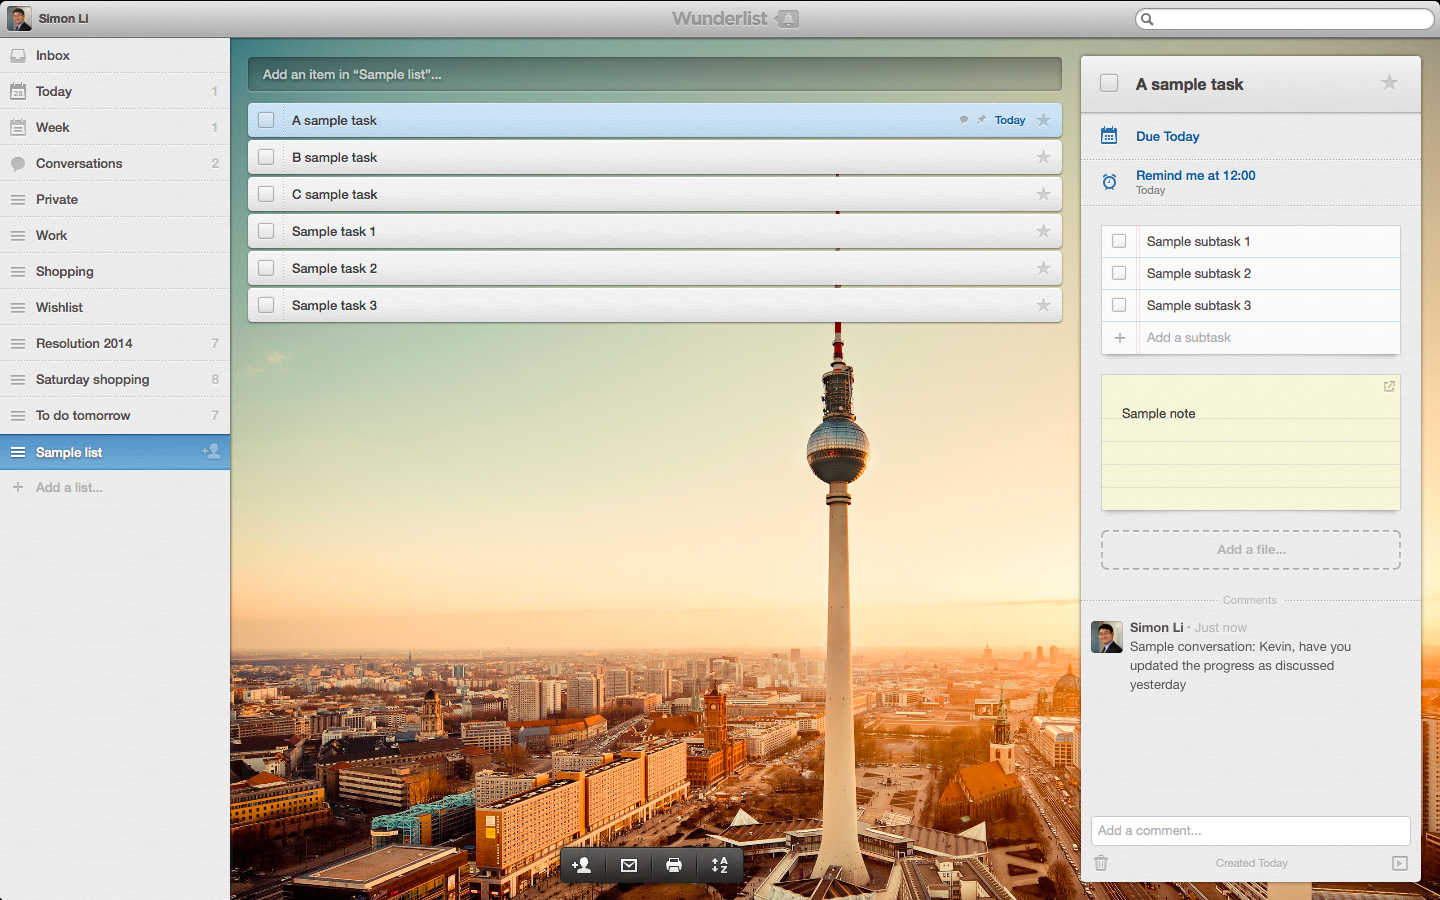This screenshot has width=1440, height=900.
Task: Click the search magnifier icon
Action: click(1148, 19)
